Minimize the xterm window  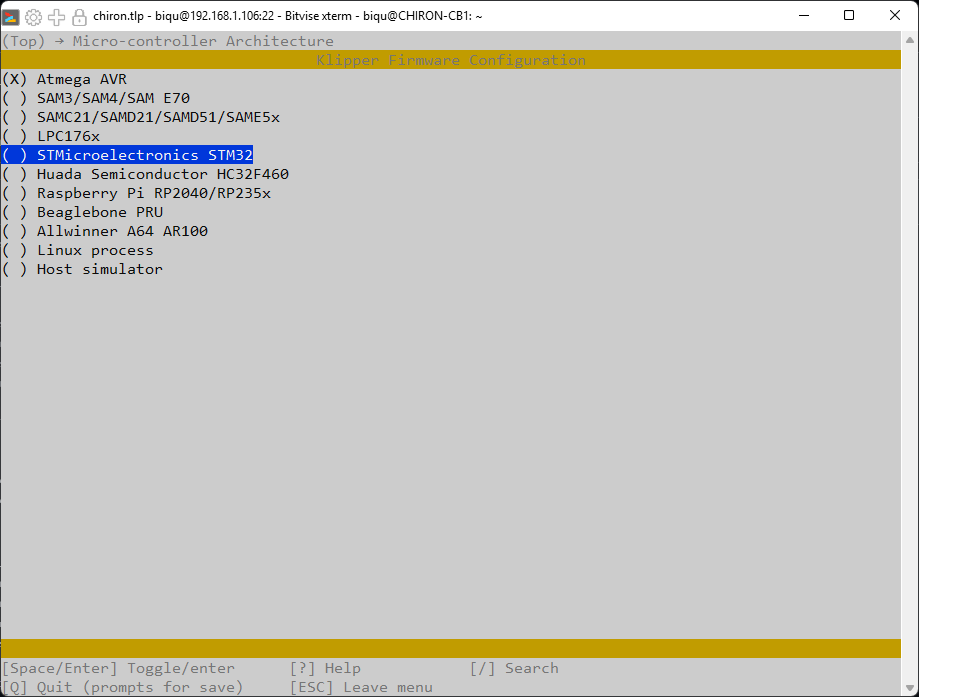tap(804, 16)
